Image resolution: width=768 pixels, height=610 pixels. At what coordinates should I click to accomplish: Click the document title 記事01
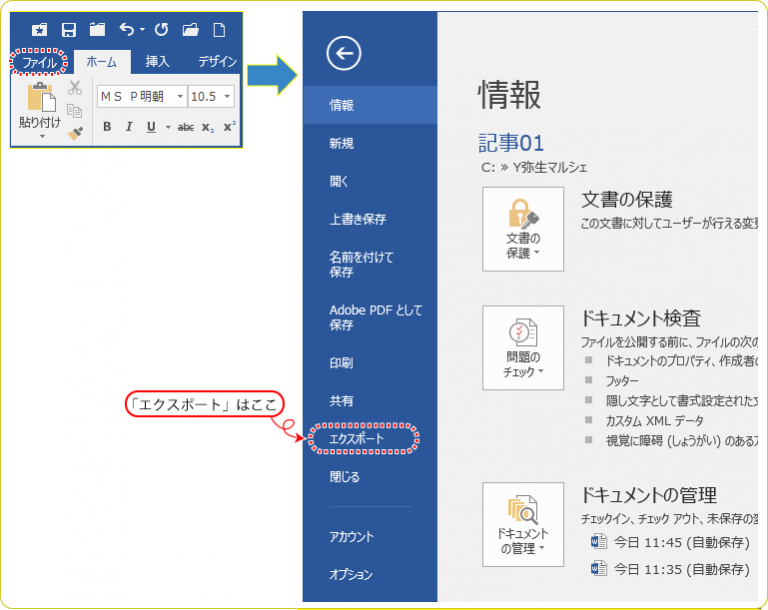511,143
